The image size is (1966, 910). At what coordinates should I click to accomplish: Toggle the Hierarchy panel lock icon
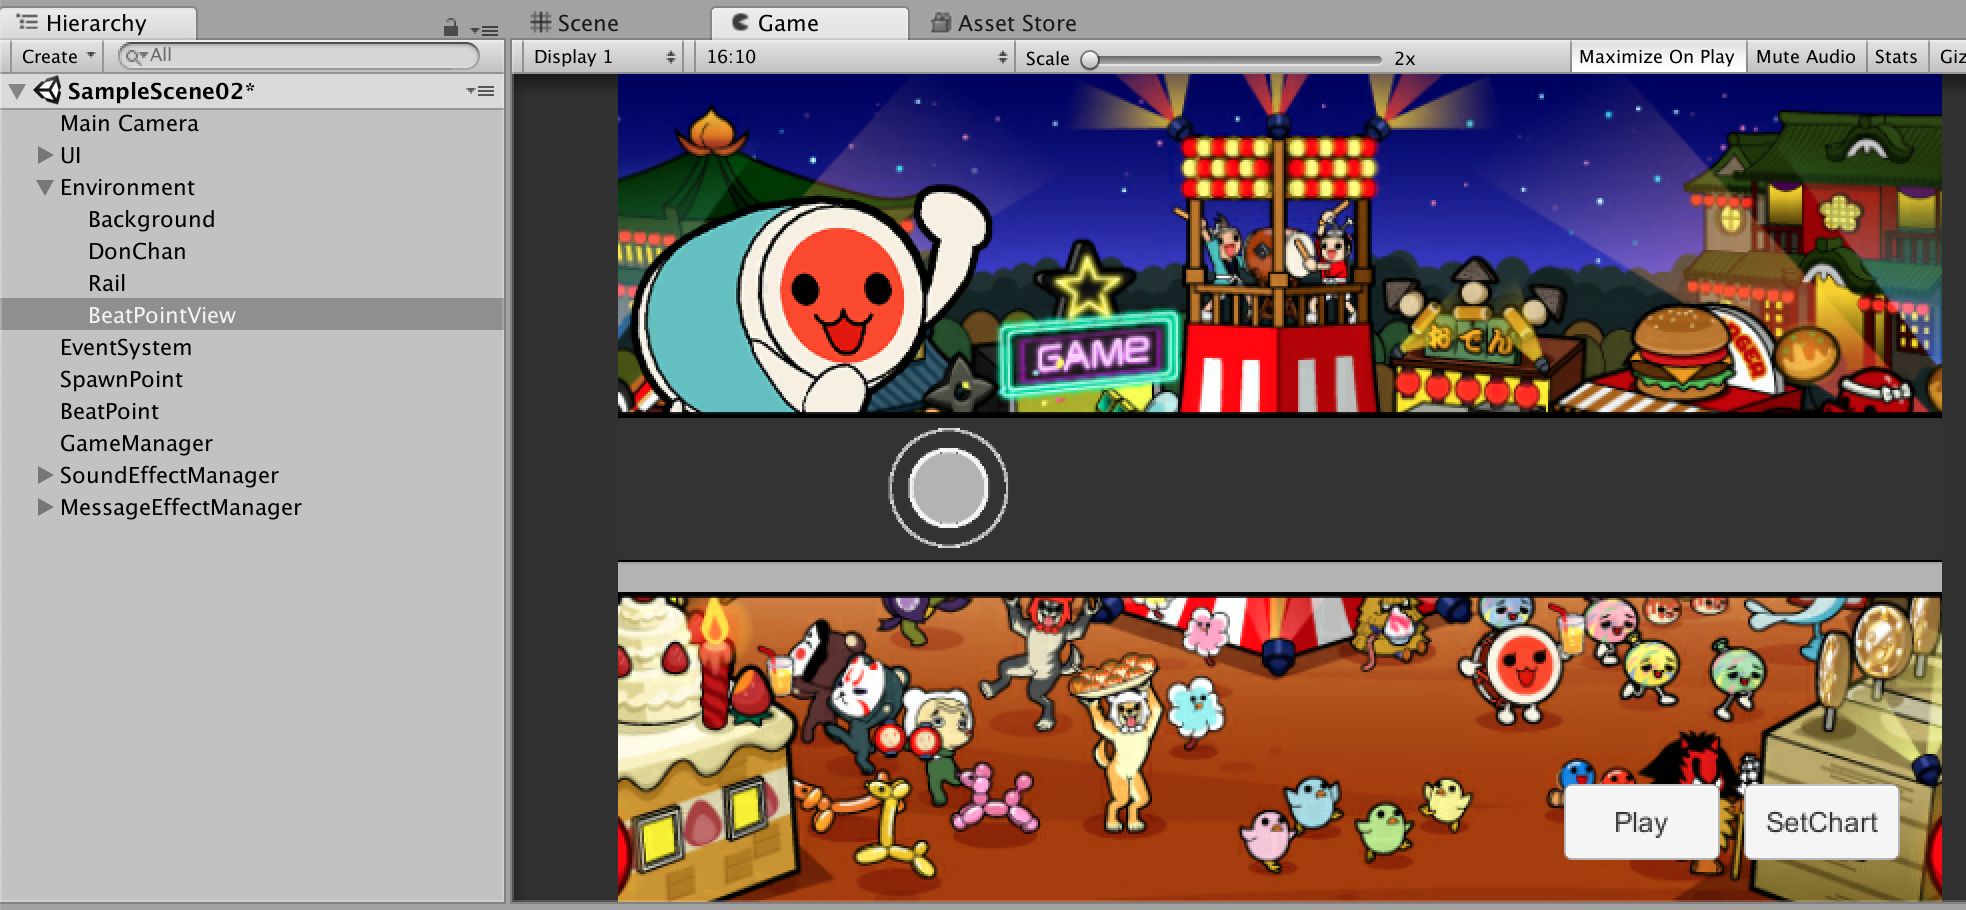click(x=451, y=26)
